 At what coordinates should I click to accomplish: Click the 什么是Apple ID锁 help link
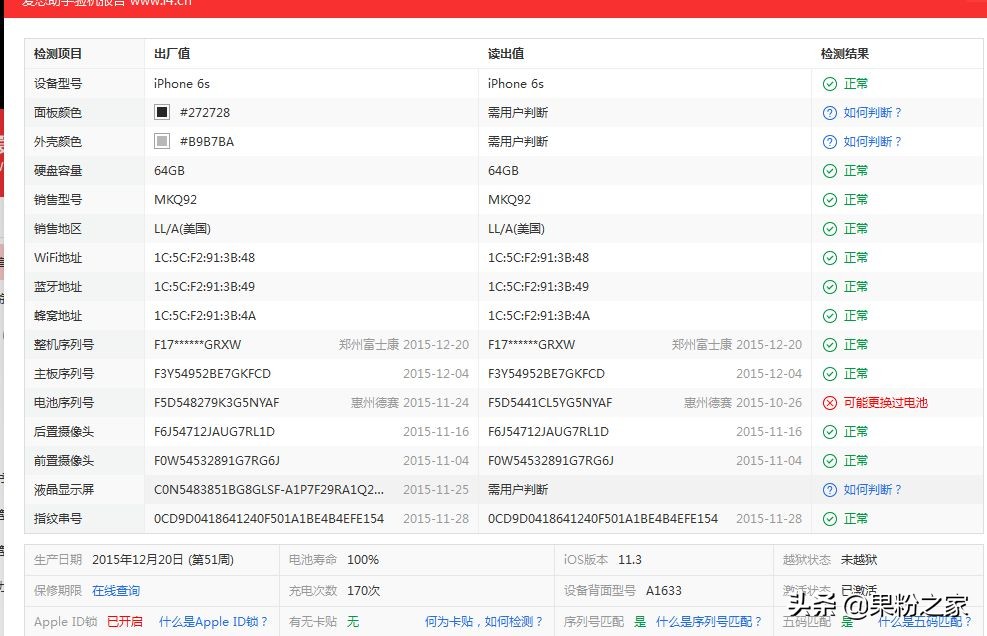click(210, 621)
